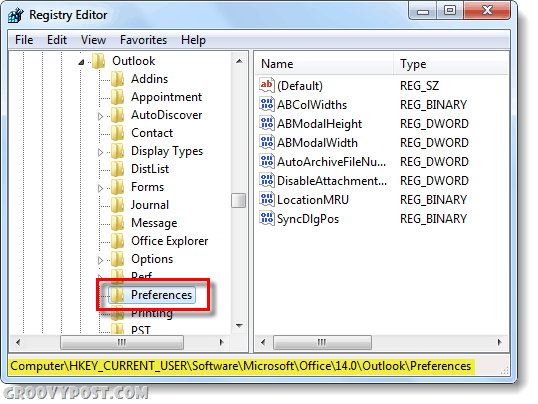538x404 pixels.
Task: Select the SyncDlgPos value icon
Action: click(x=267, y=218)
